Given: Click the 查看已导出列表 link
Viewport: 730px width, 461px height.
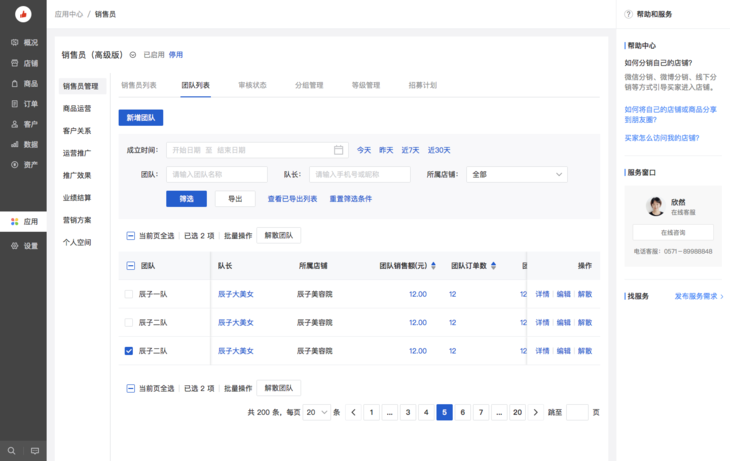Looking at the screenshot, I should pos(292,199).
